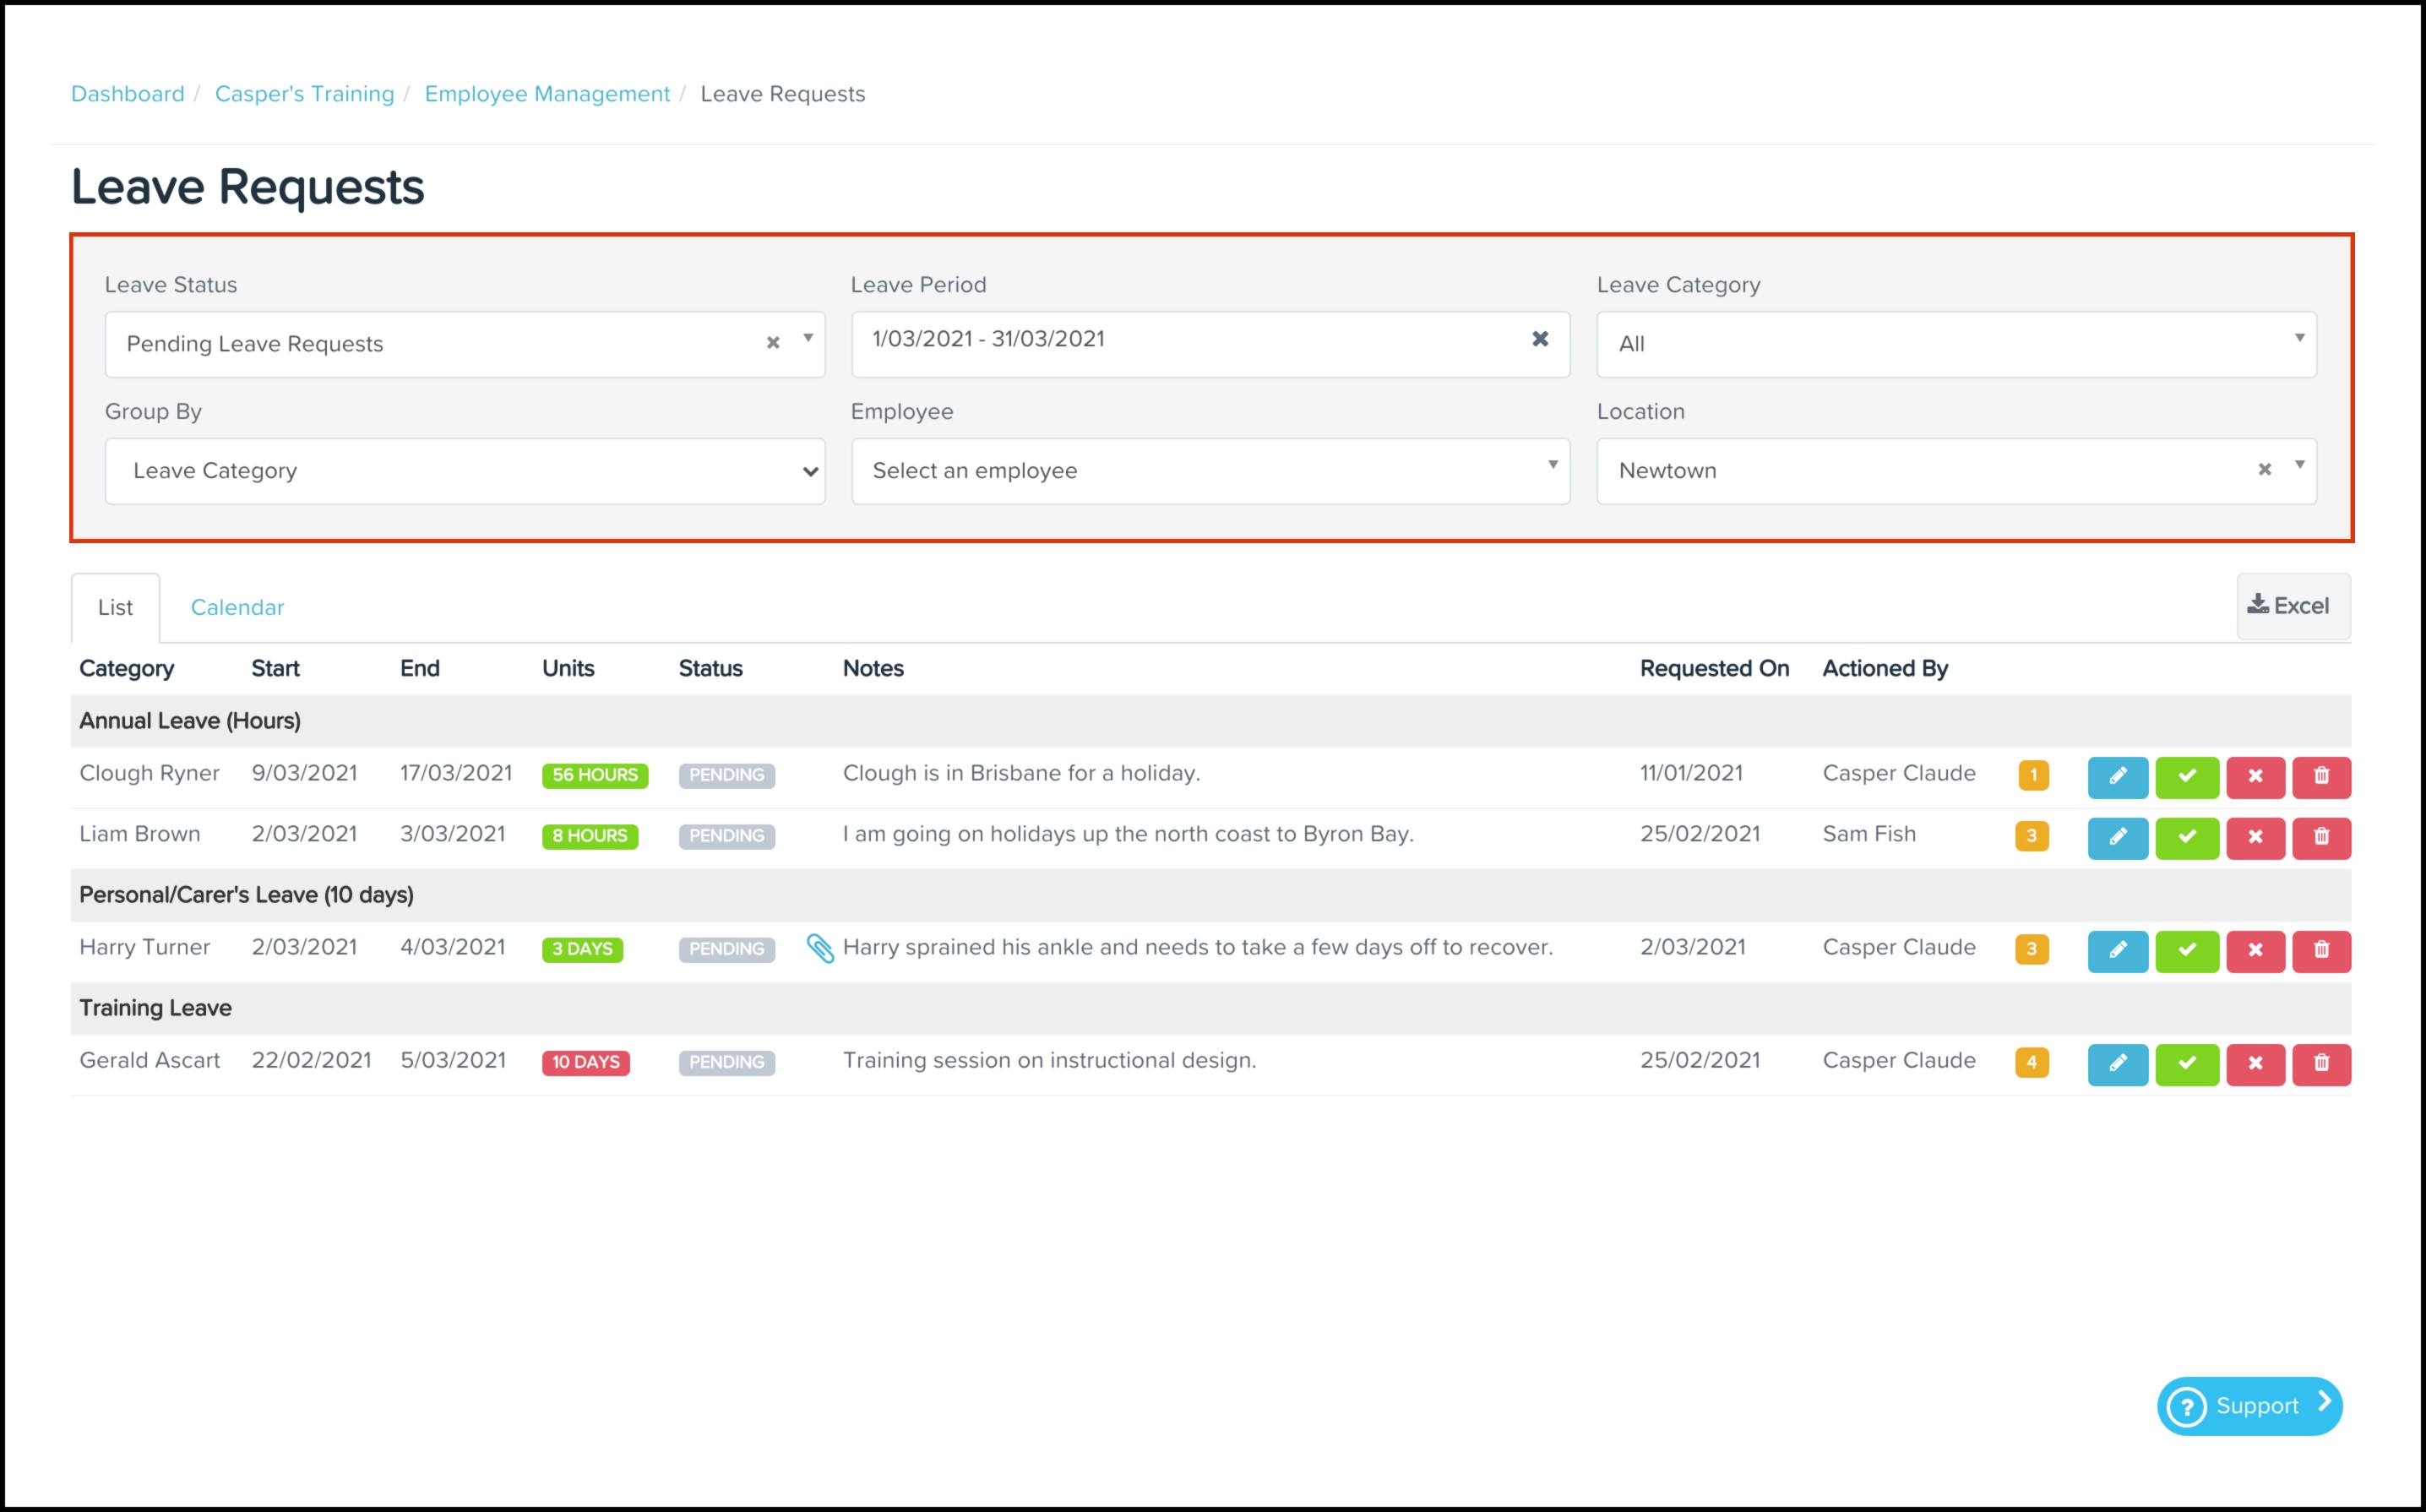Clear the Leave Period date range

tap(1540, 339)
